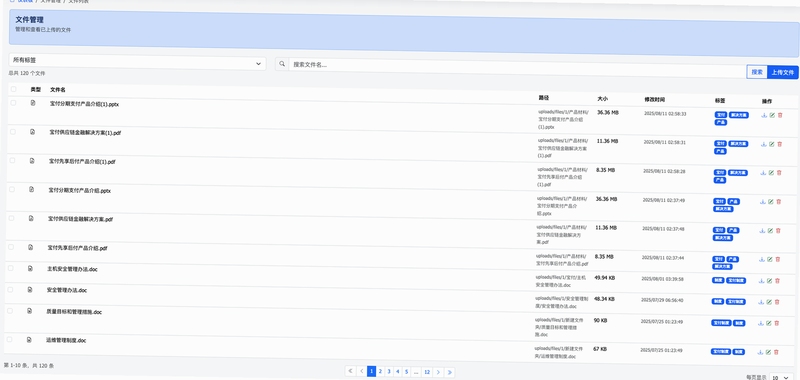Click the pagination ellipsis item
This screenshot has width=800, height=380.
click(x=416, y=372)
